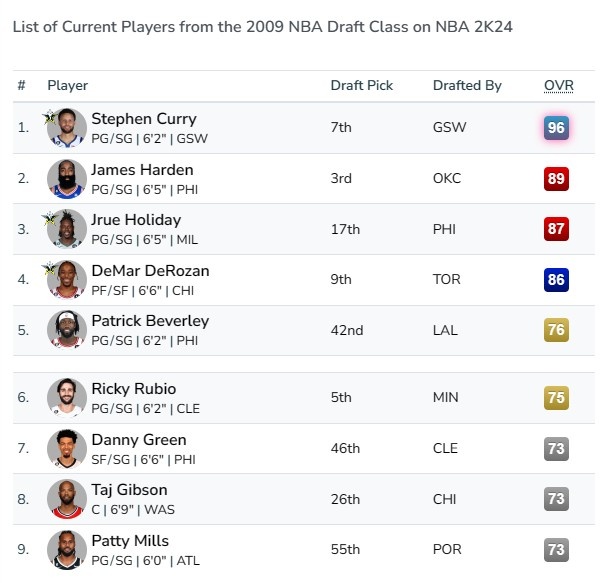The image size is (605, 583).
Task: Click the All-Star badge on Jrue Holiday
Action: pyautogui.click(x=49, y=219)
